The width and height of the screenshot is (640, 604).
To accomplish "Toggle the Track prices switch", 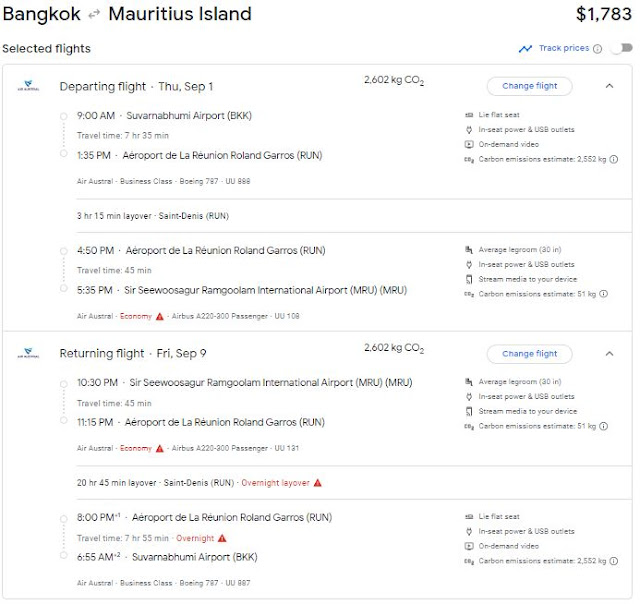I will point(622,48).
